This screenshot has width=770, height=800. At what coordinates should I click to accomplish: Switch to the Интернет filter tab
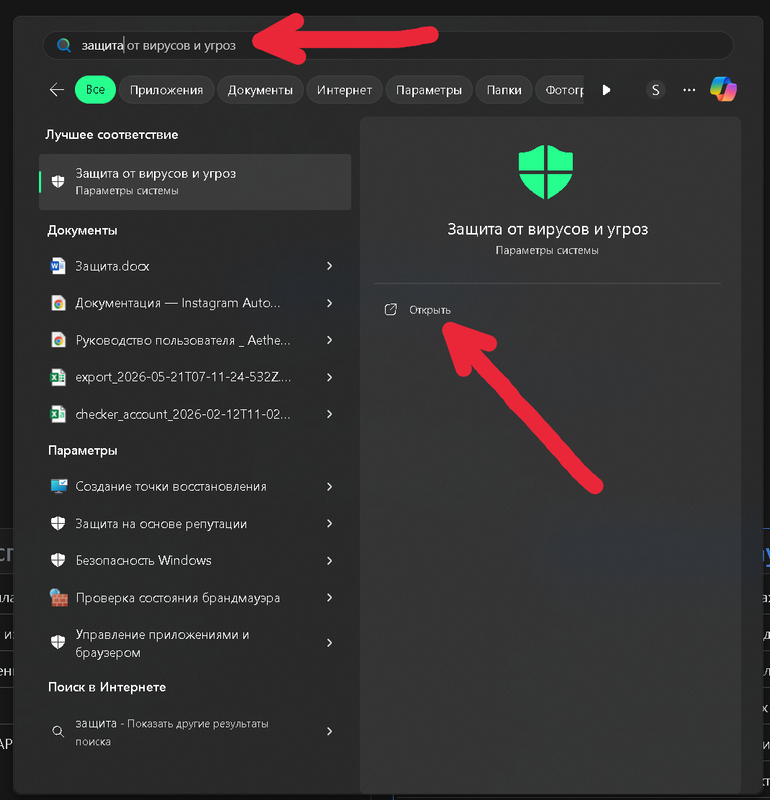(x=344, y=90)
